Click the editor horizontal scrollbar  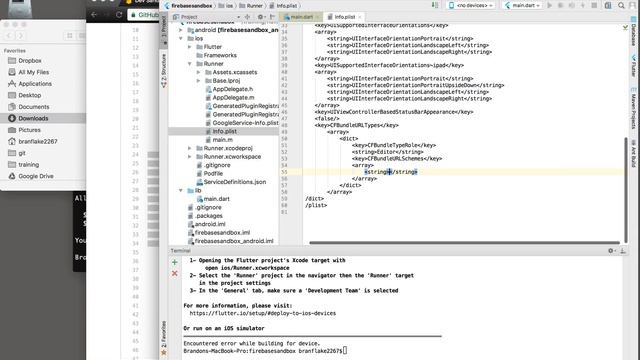[464, 243]
